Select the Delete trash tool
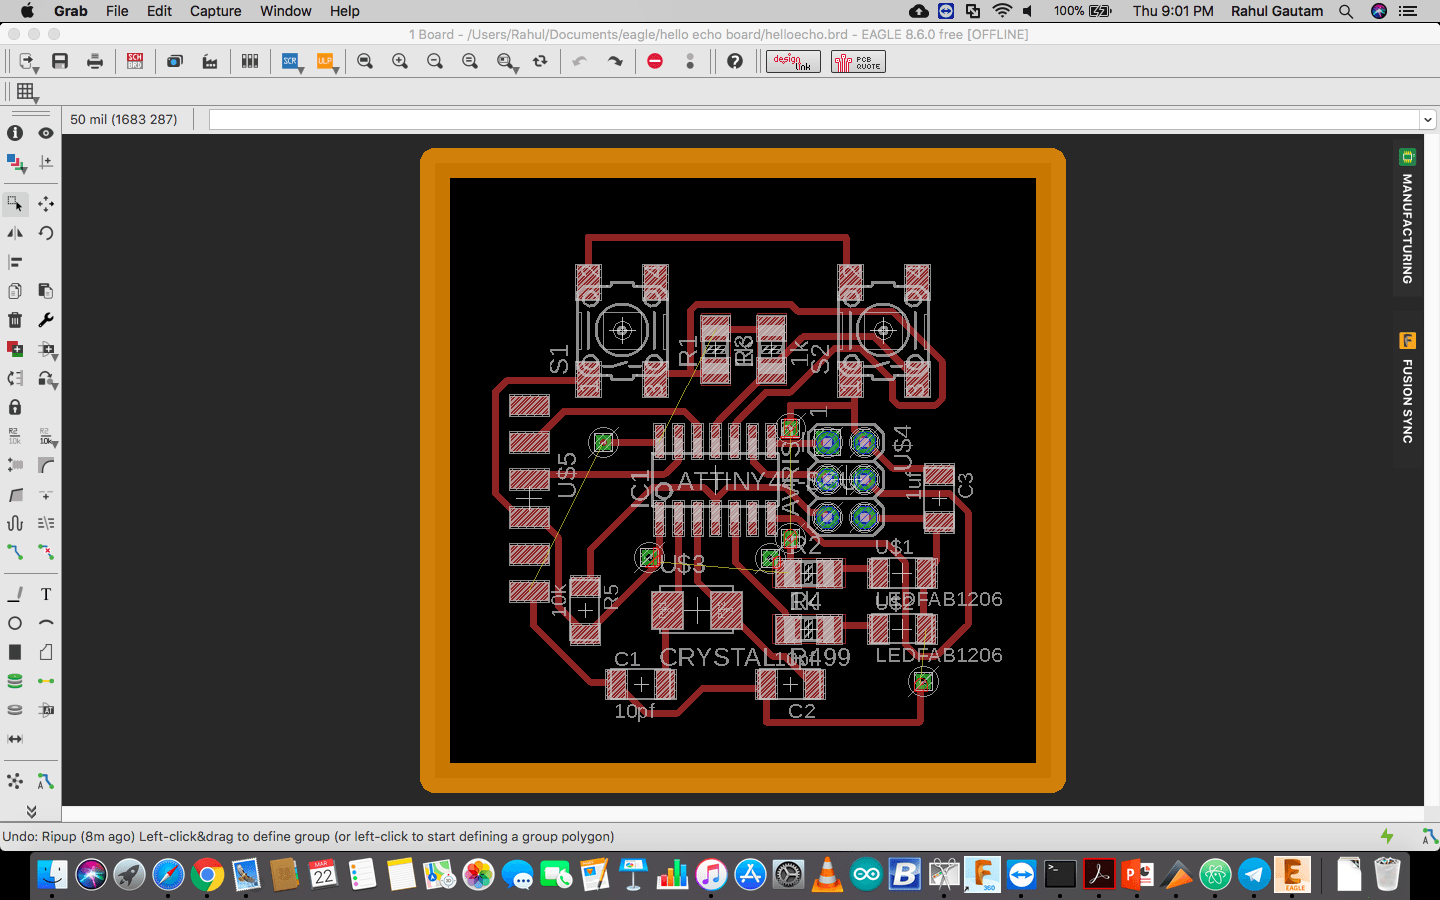 click(15, 320)
